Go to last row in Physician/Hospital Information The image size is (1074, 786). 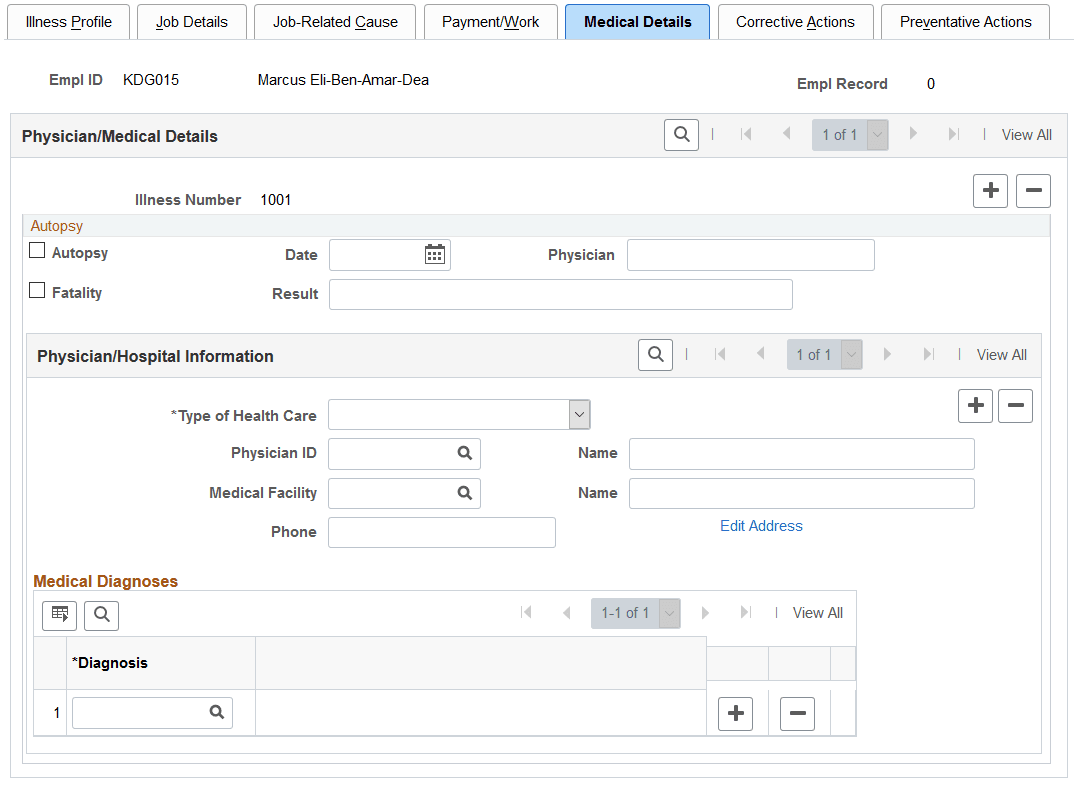coord(928,354)
